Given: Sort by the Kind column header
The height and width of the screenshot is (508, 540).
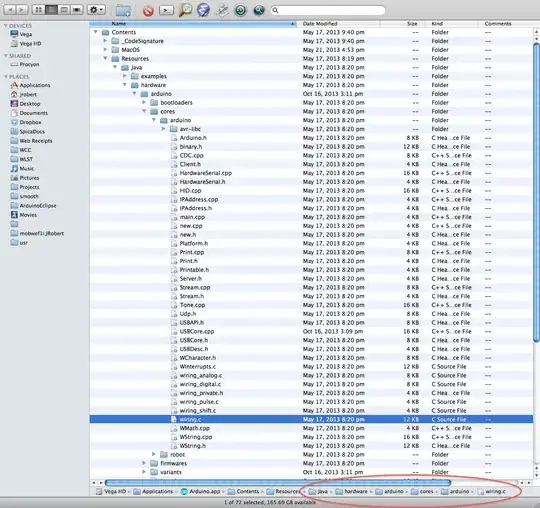Looking at the screenshot, I should (x=452, y=24).
